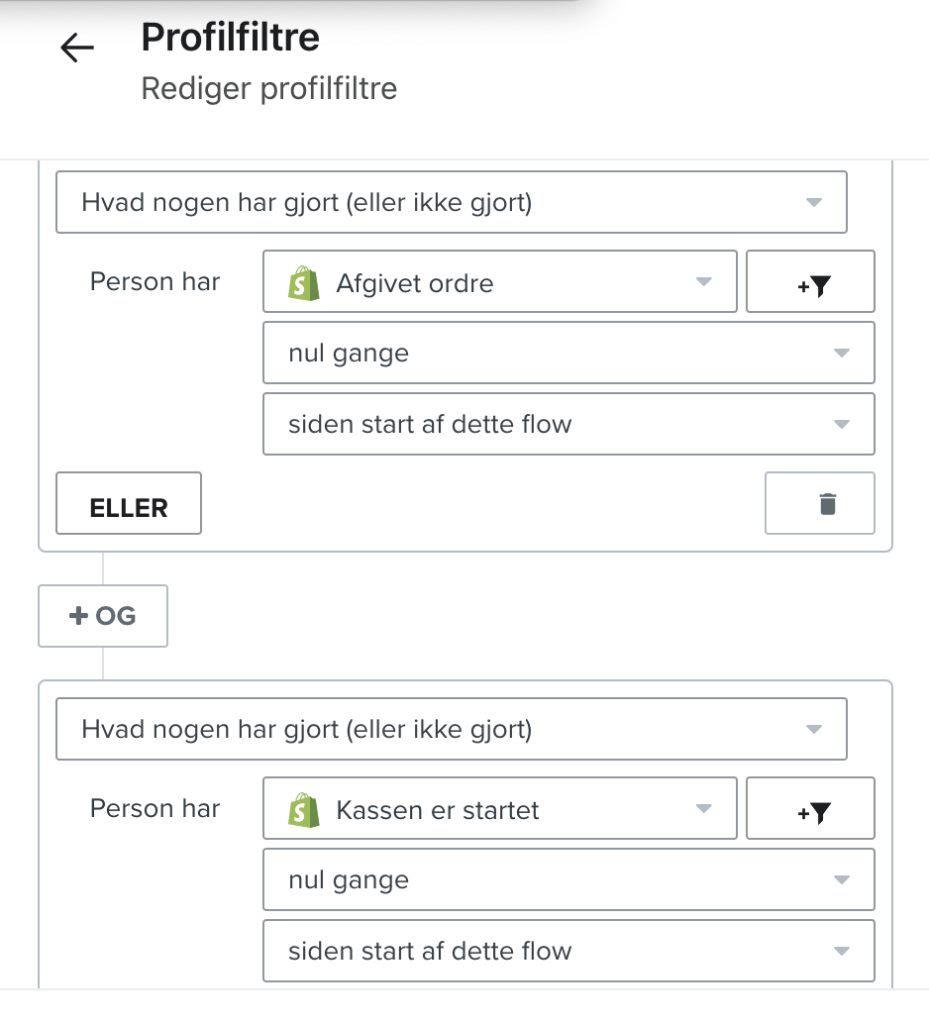
Task: Open the lower 'Hvad nogen har gjort' dropdown
Action: [x=452, y=729]
